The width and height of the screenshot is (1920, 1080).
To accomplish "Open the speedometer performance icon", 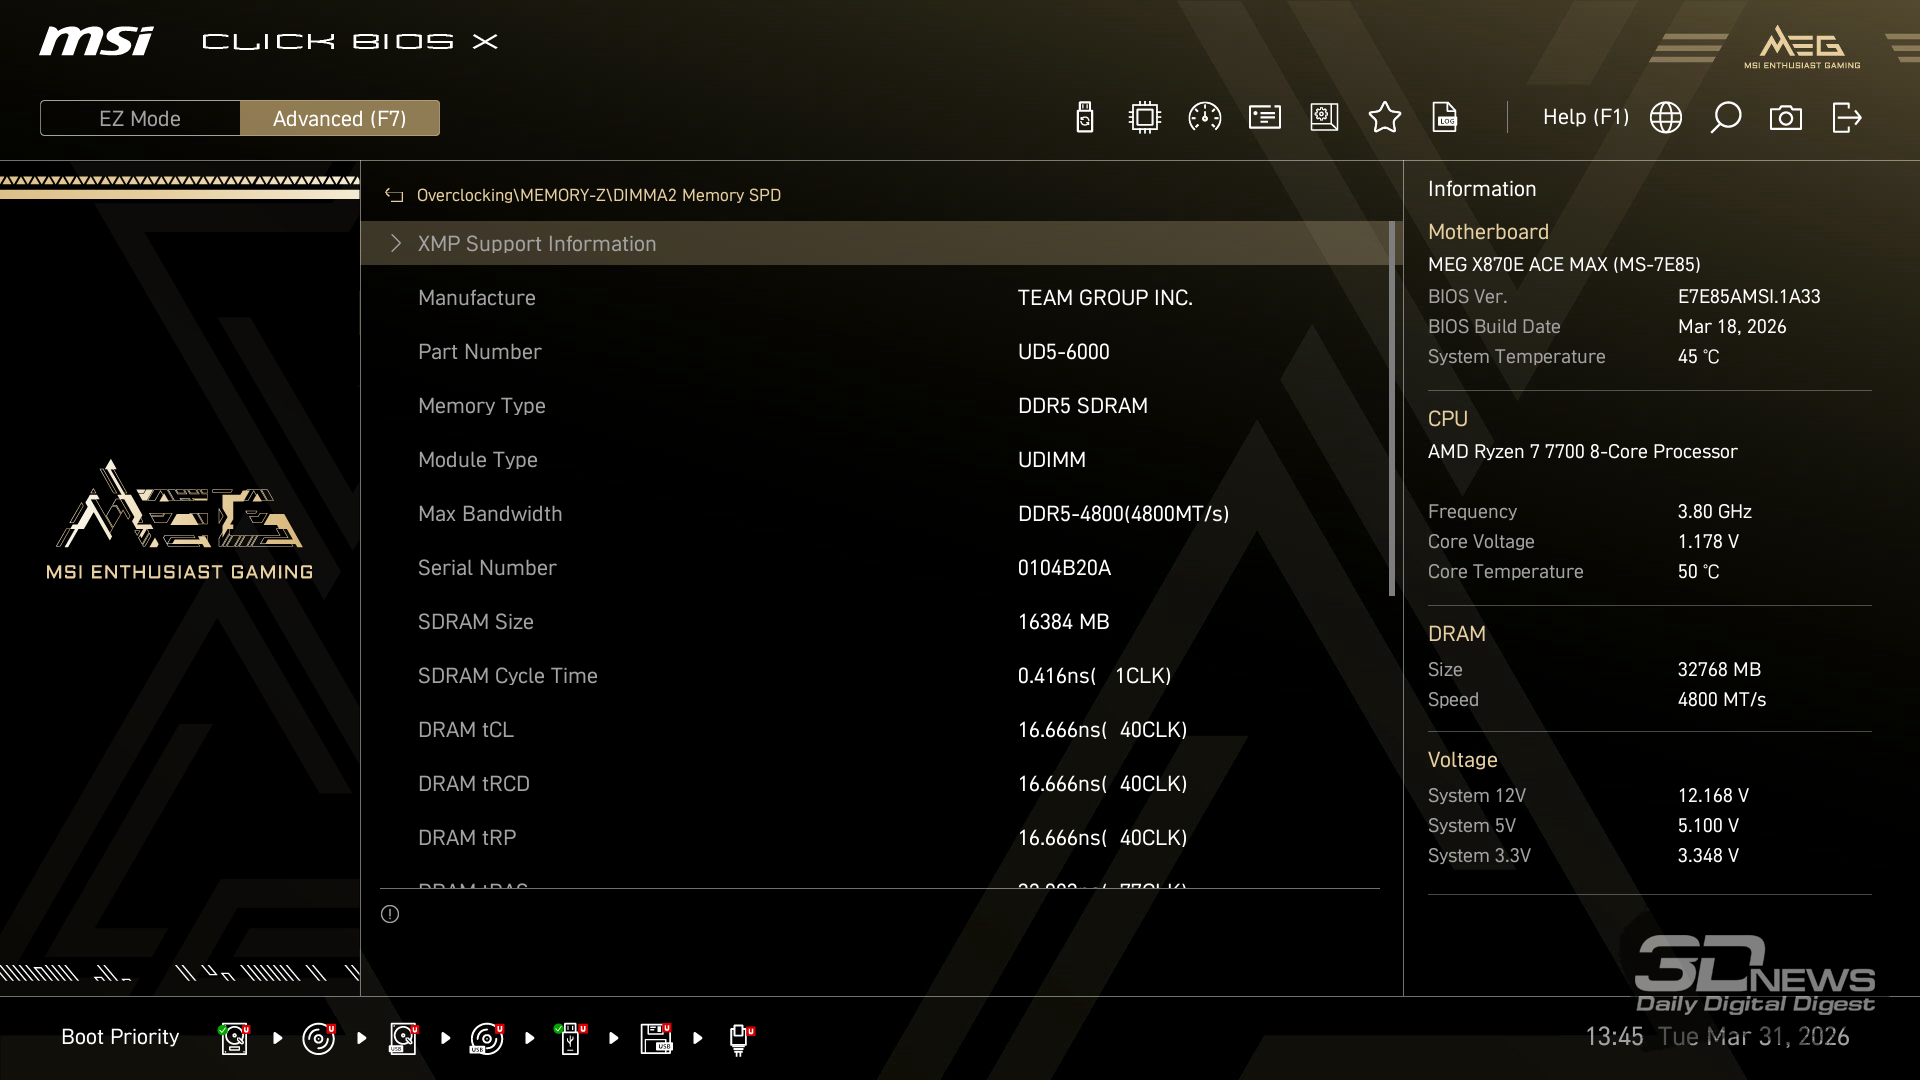I will 1204,118.
